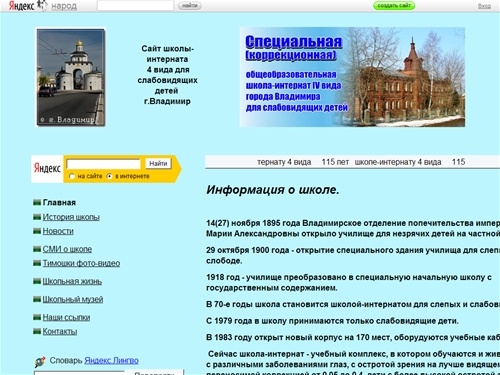The width and height of the screenshot is (500, 375).
Task: Click the Яндекс logo in search widget
Action: tap(47, 168)
